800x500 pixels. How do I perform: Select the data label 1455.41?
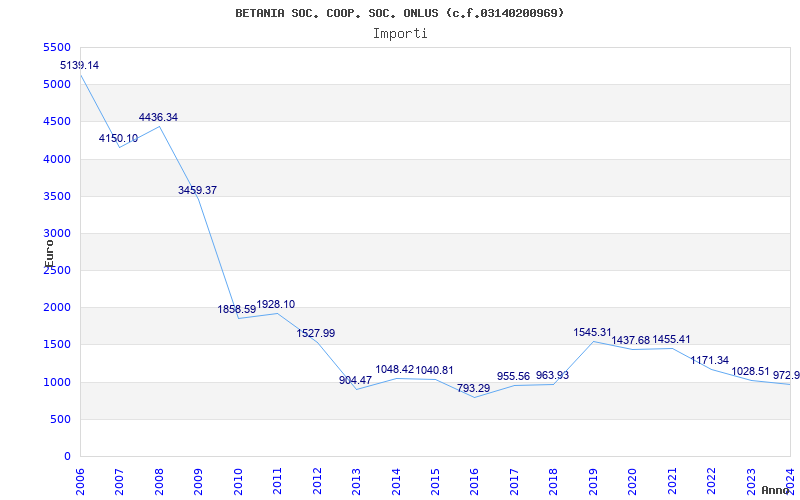tap(671, 339)
